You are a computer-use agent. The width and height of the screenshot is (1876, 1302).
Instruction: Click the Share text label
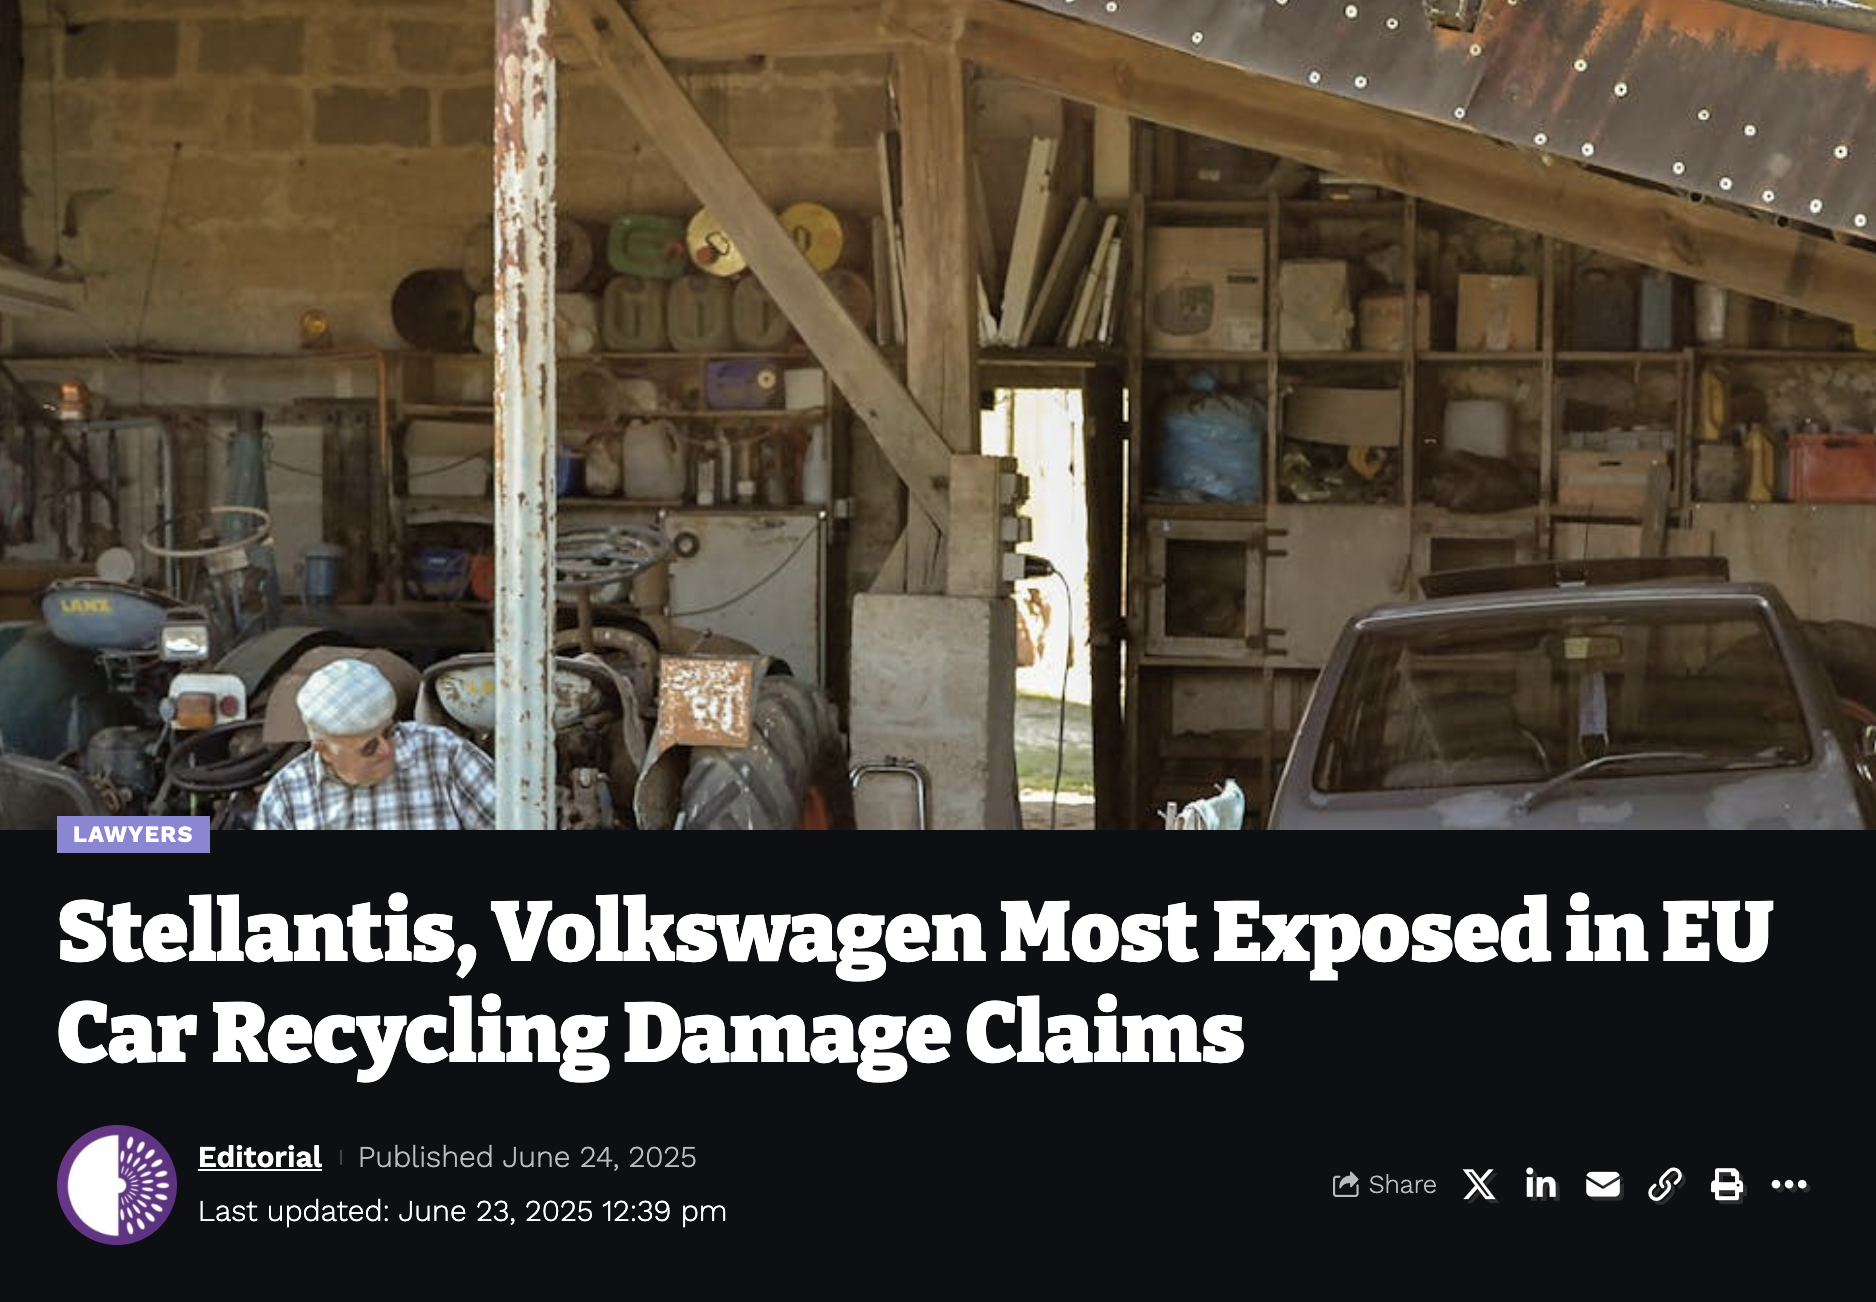(1402, 1185)
